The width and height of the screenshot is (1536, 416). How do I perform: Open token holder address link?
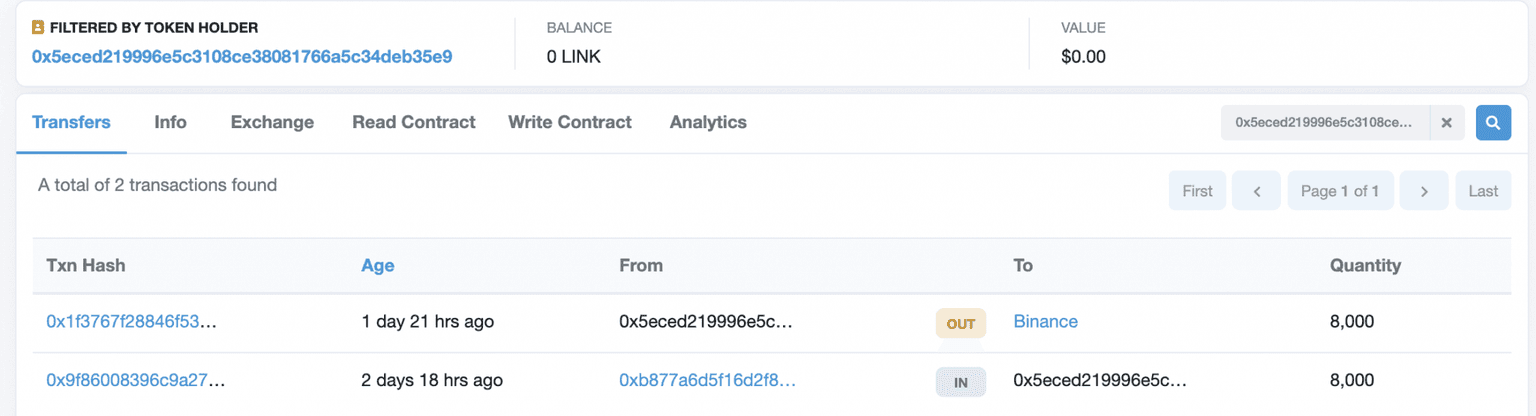242,57
